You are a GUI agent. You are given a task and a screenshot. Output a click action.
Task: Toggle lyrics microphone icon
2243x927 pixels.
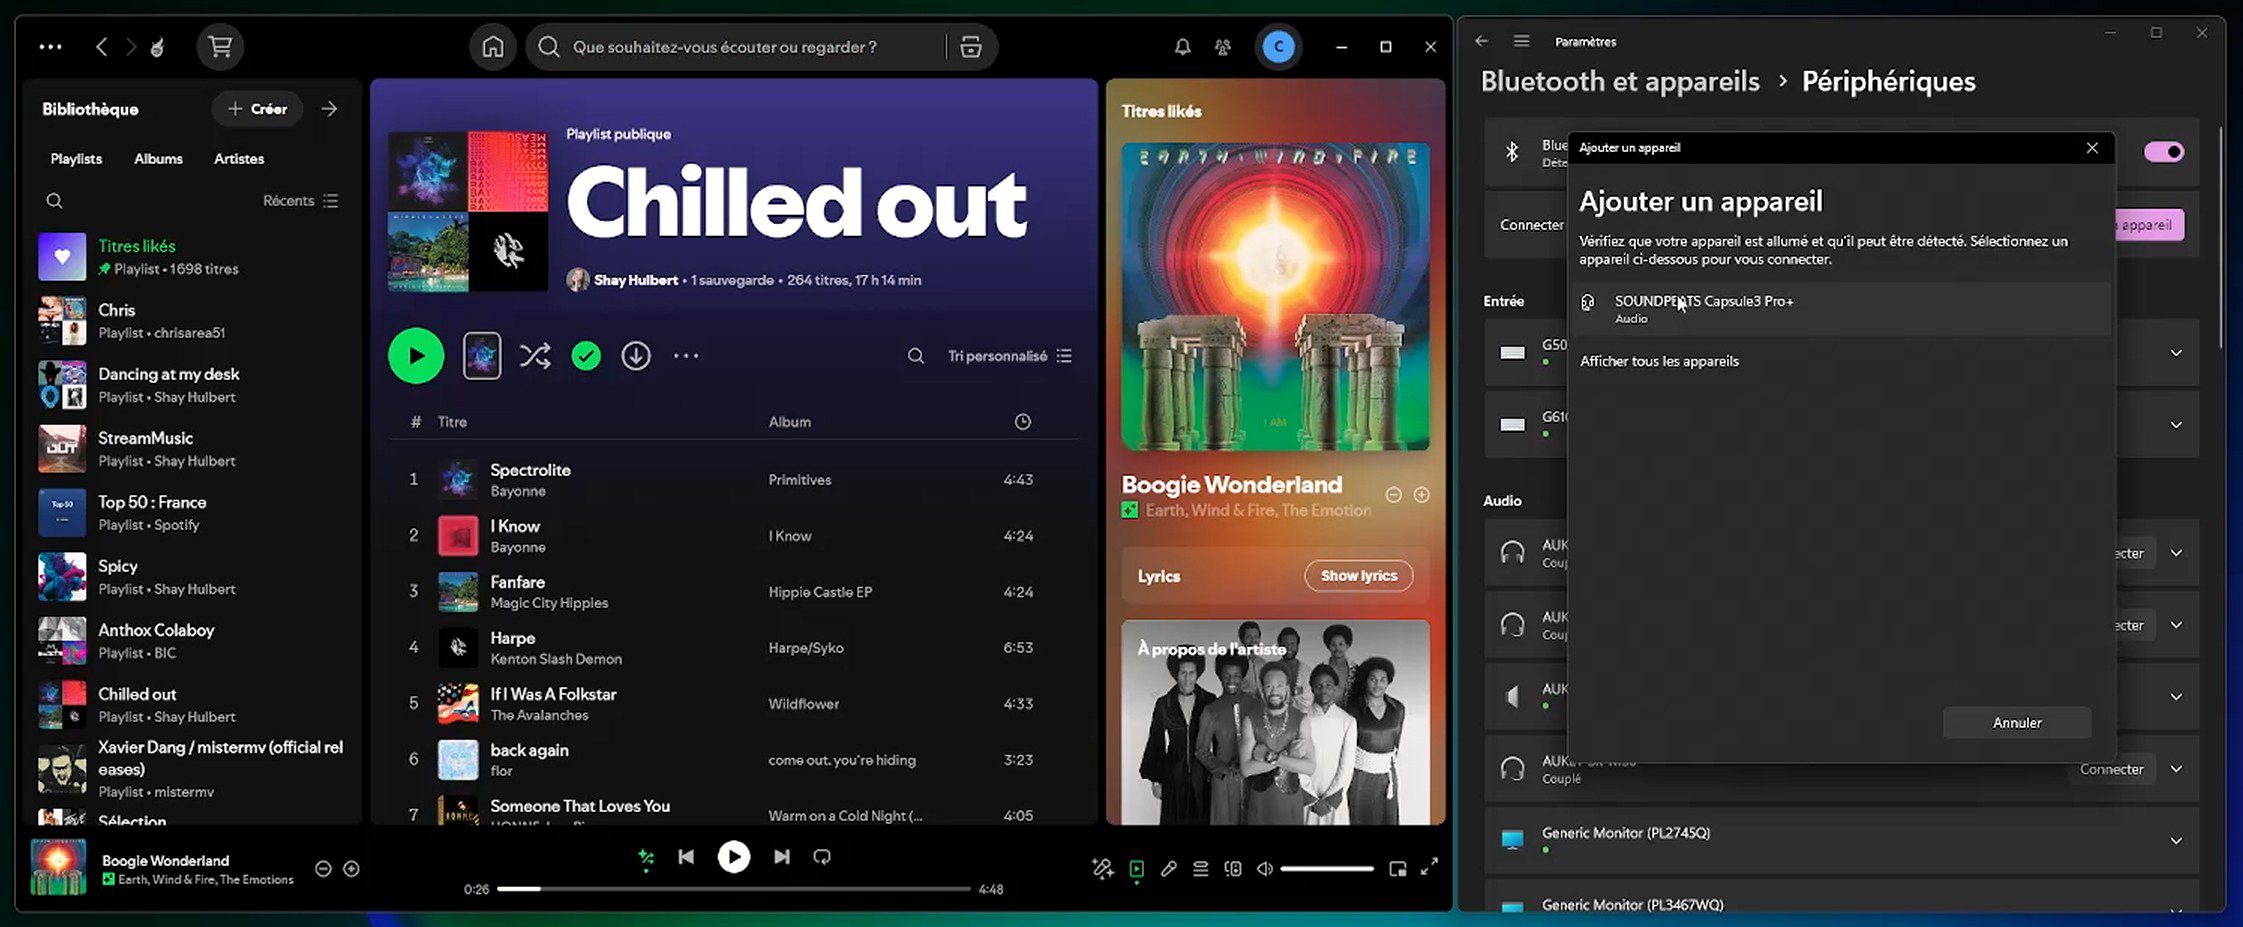[x=1168, y=869]
